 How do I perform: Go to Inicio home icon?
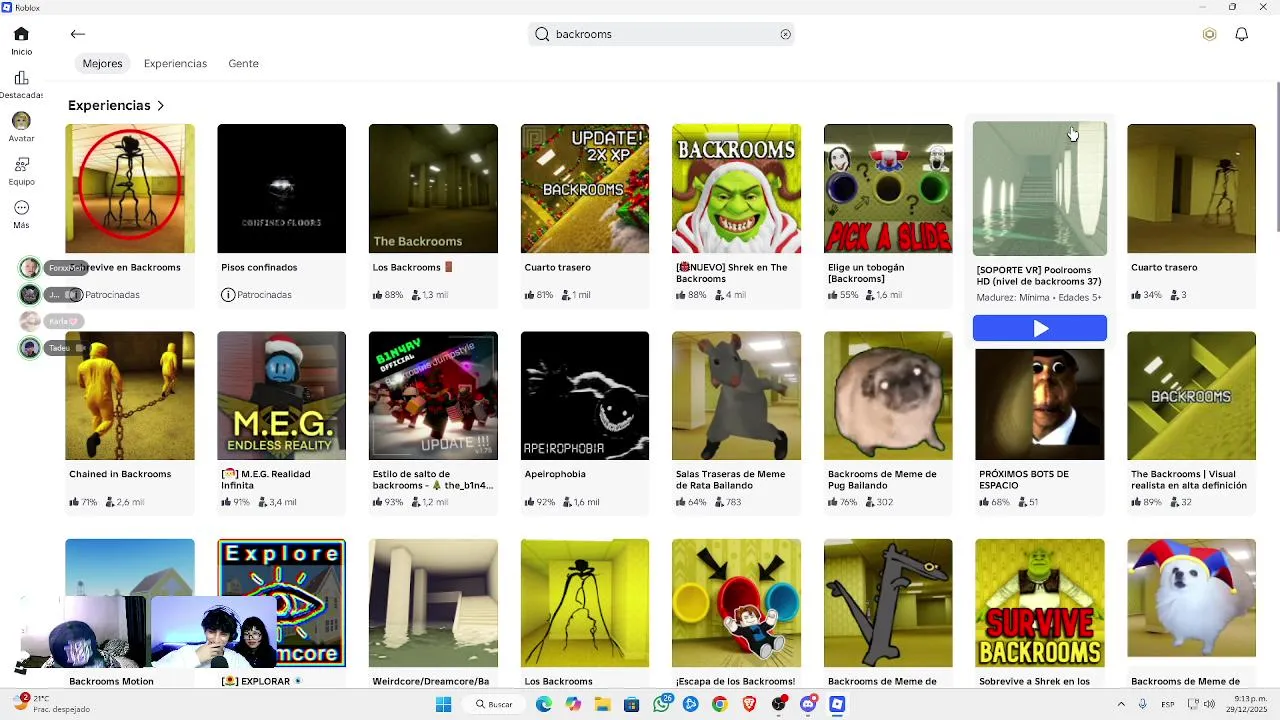(x=21, y=34)
